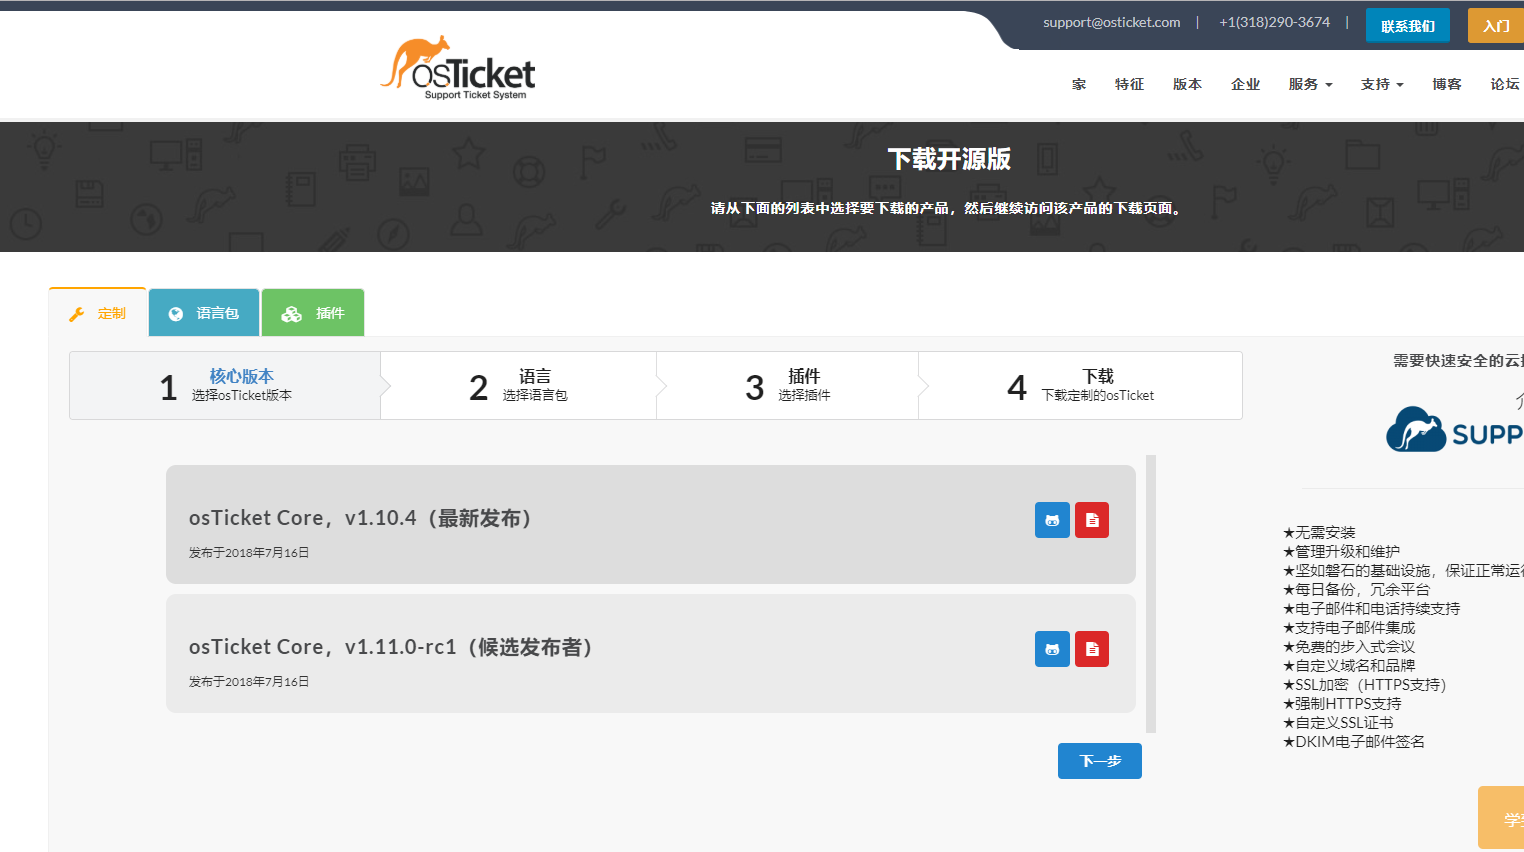1524x852 pixels.
Task: Click the +1(318)290-3674 phone number
Action: tap(1274, 22)
